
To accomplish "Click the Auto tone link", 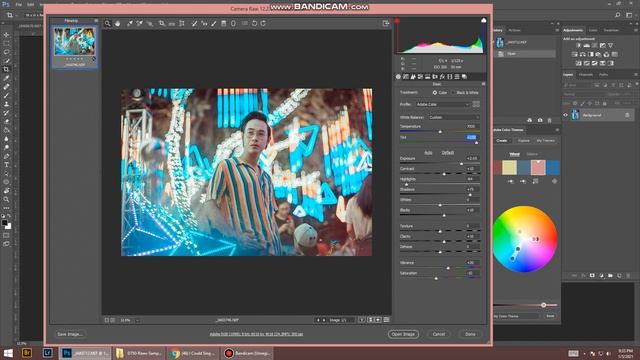I will point(428,153).
